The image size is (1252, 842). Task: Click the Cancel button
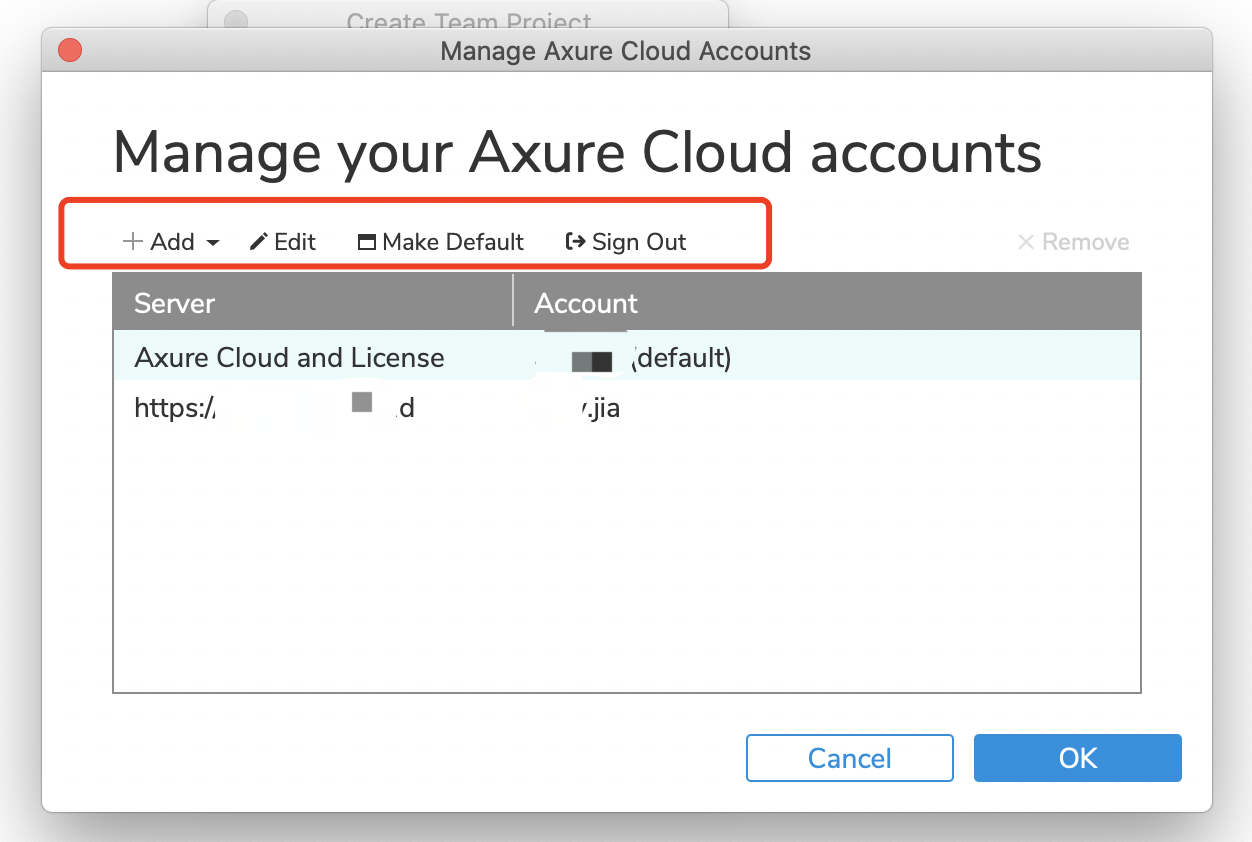[x=849, y=758]
